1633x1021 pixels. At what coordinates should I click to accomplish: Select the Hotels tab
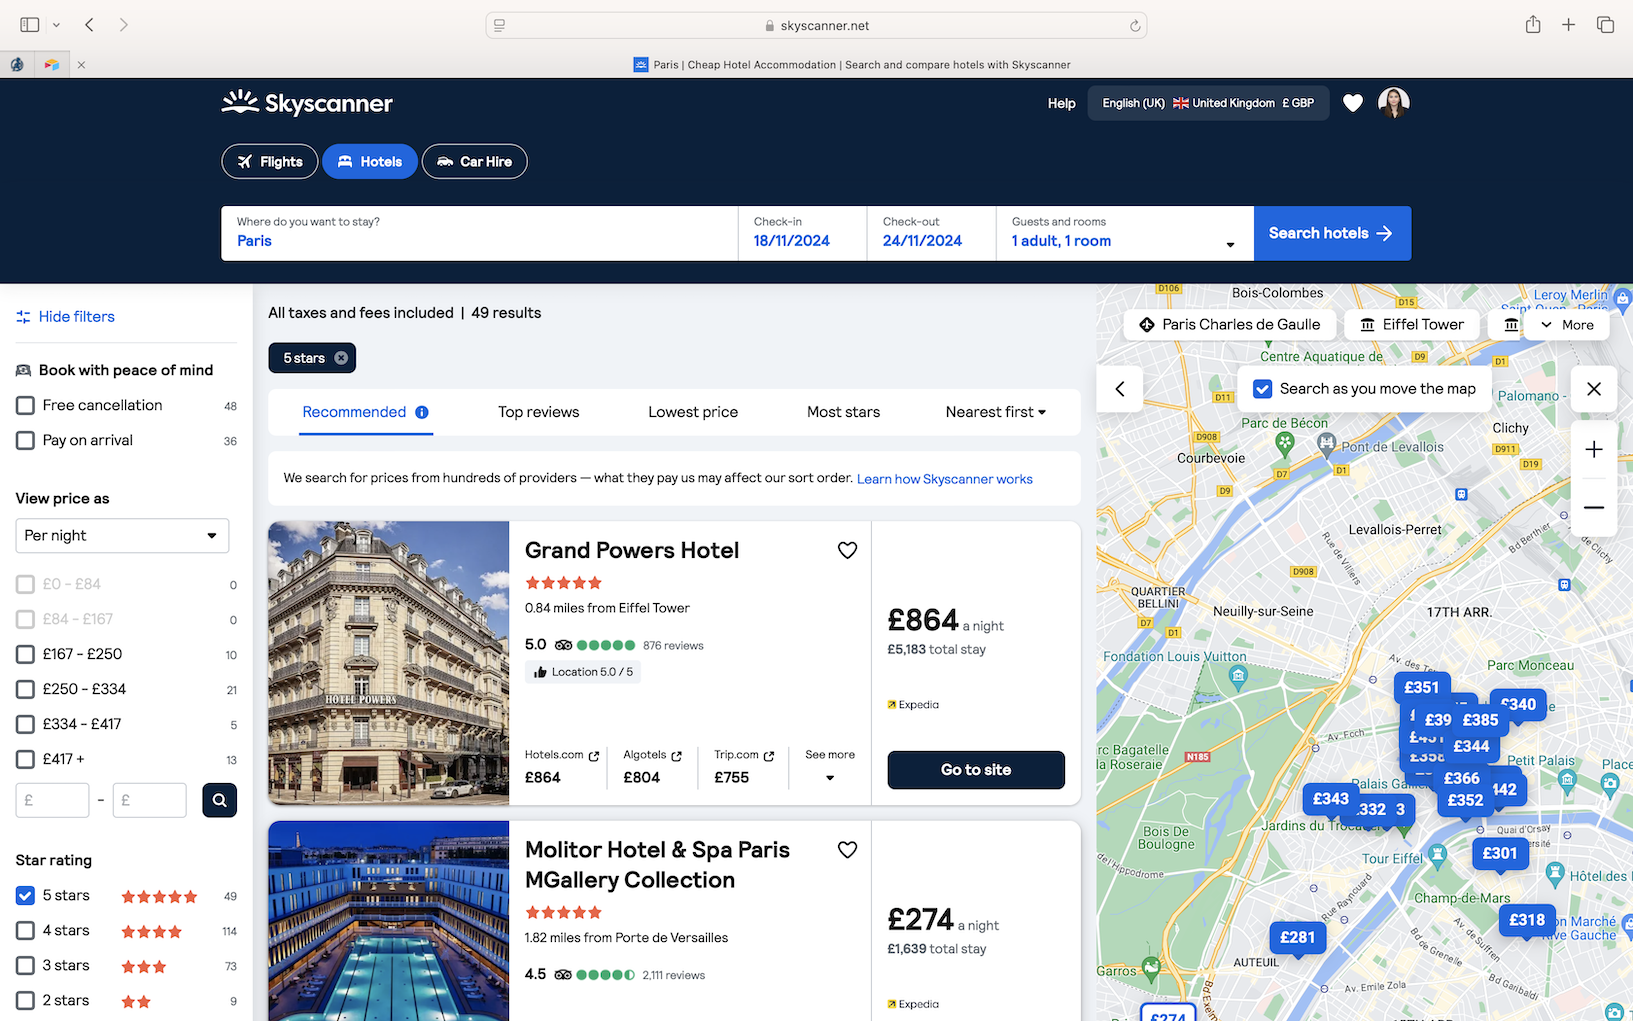pos(370,161)
